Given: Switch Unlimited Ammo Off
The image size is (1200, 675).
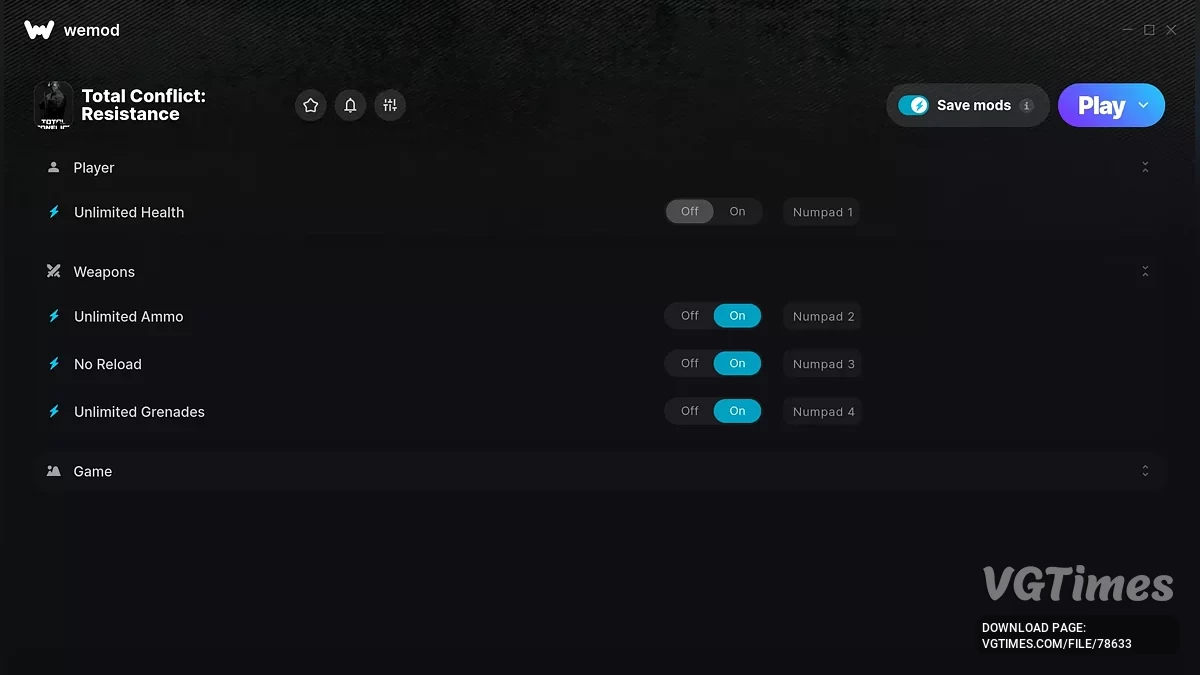Looking at the screenshot, I should click(x=690, y=315).
